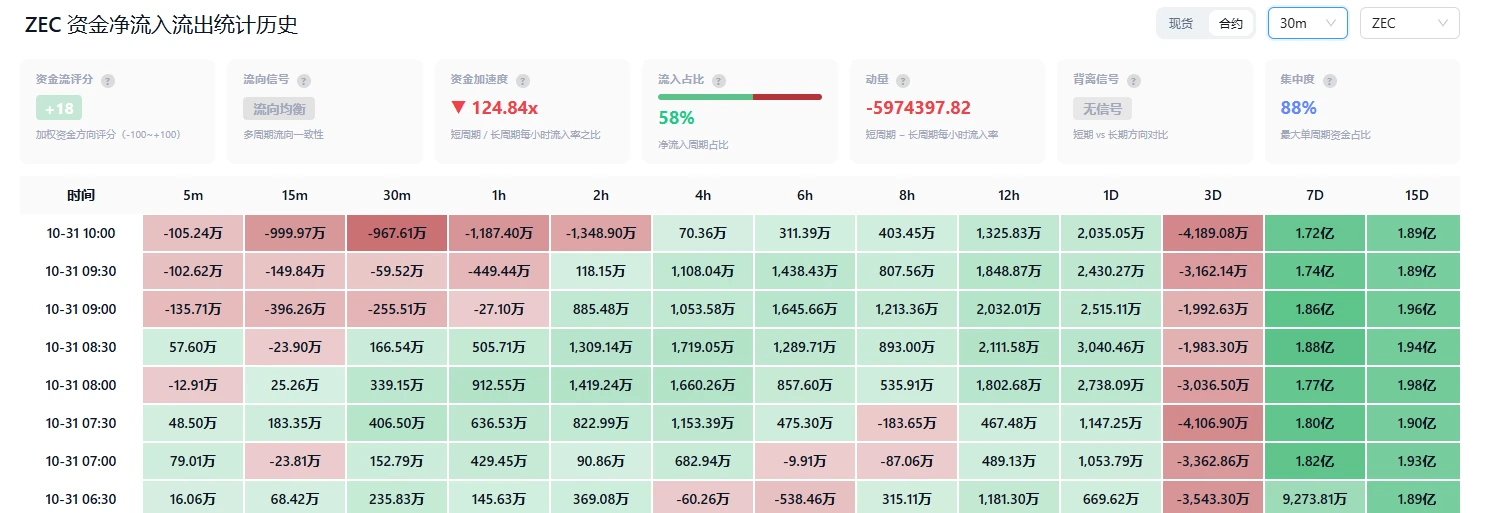Click the 70.36万 cell

pyautogui.click(x=703, y=233)
